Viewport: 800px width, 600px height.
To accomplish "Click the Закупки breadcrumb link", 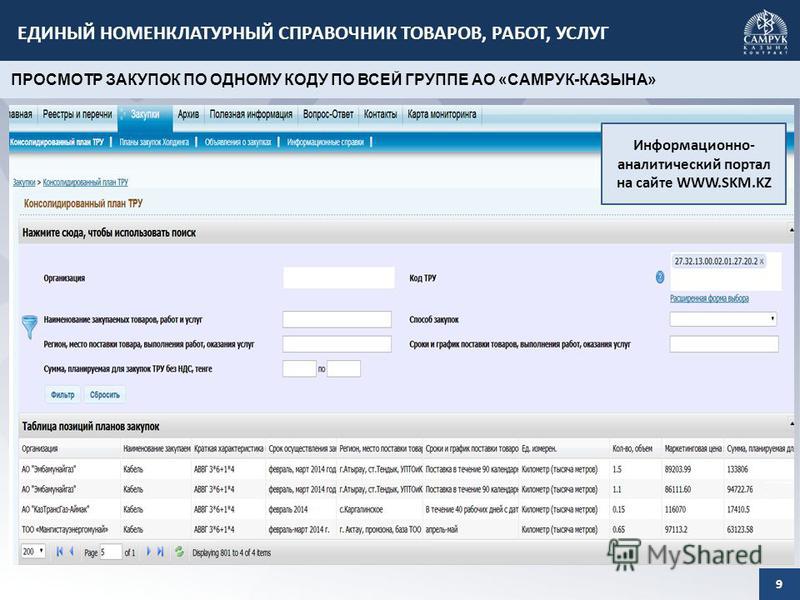I will pos(24,182).
